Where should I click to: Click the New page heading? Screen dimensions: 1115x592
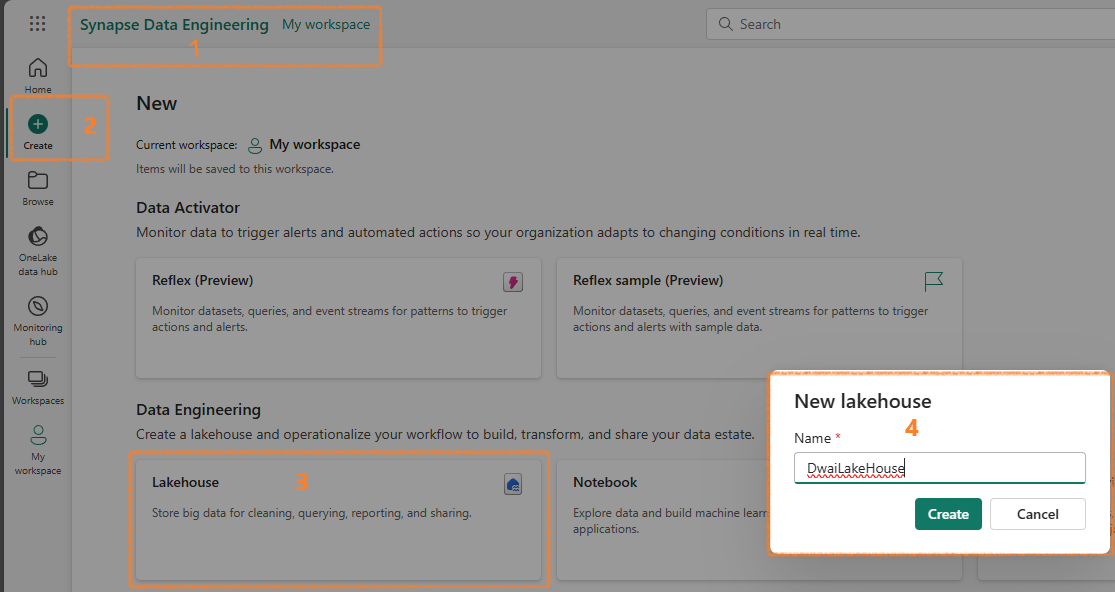[x=156, y=104]
